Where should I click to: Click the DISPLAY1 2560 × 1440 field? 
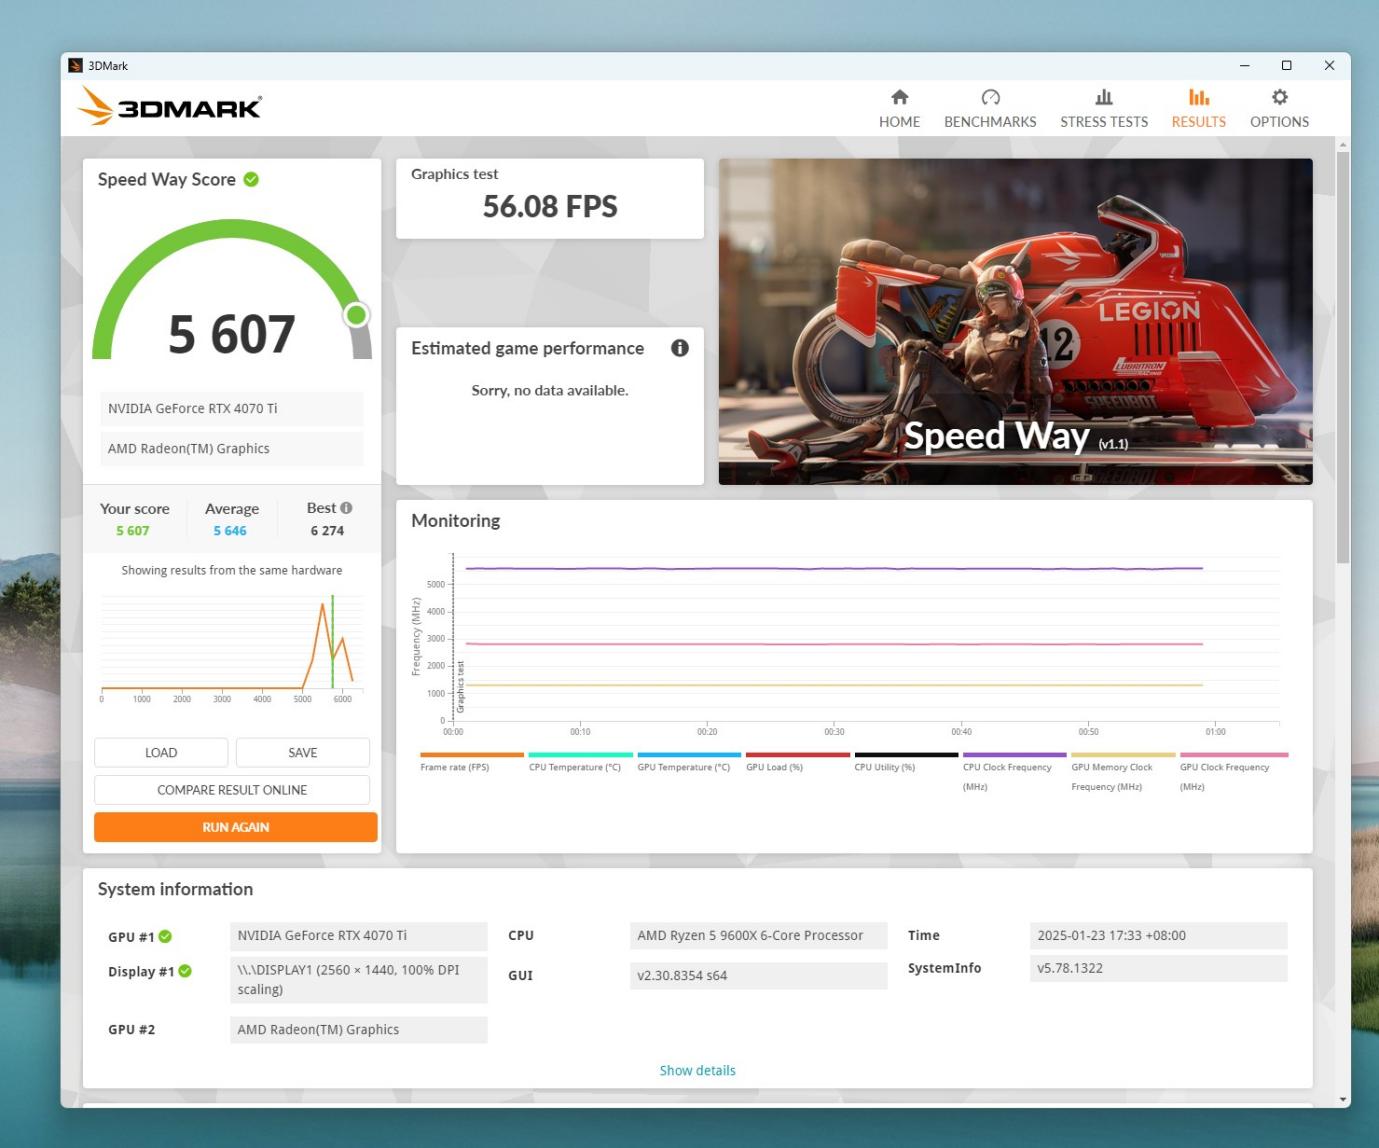(x=358, y=980)
